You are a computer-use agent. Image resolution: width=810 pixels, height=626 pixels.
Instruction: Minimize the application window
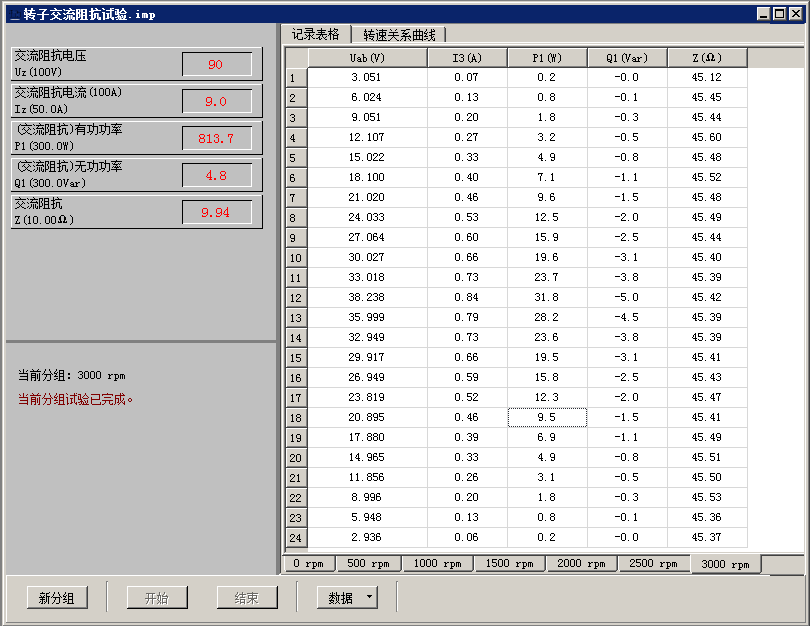pyautogui.click(x=765, y=14)
